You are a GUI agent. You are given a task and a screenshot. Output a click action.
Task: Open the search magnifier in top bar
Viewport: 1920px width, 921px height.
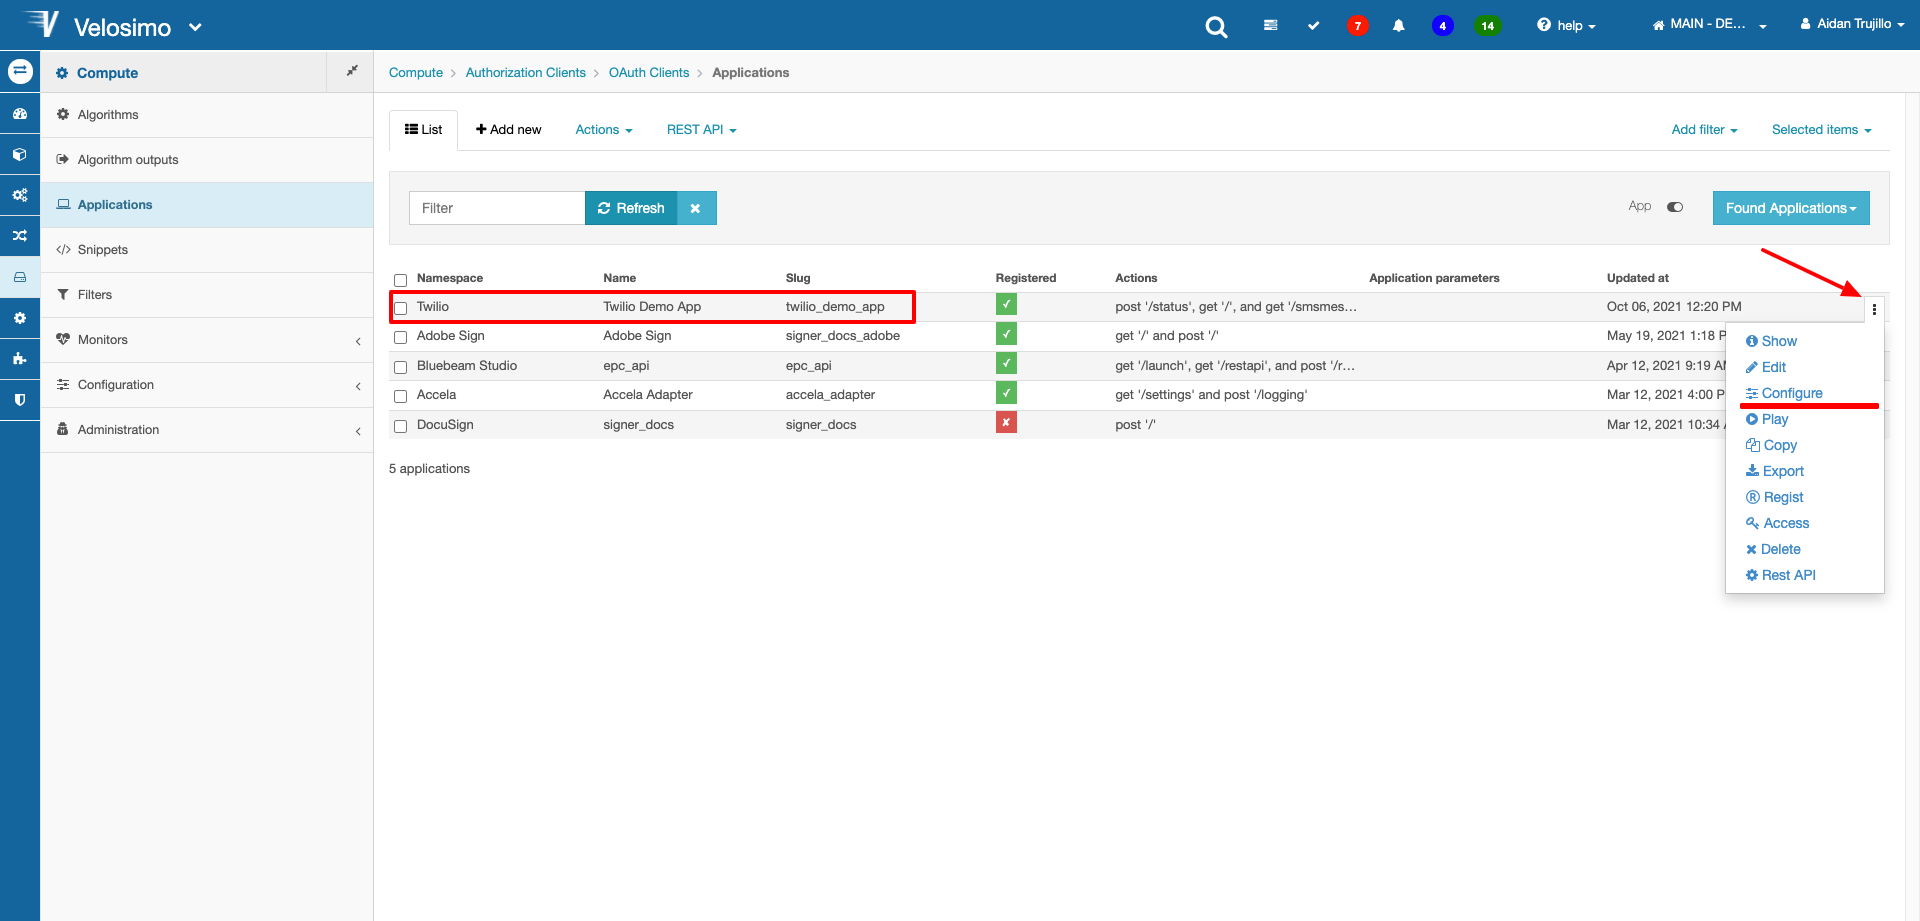(x=1216, y=27)
